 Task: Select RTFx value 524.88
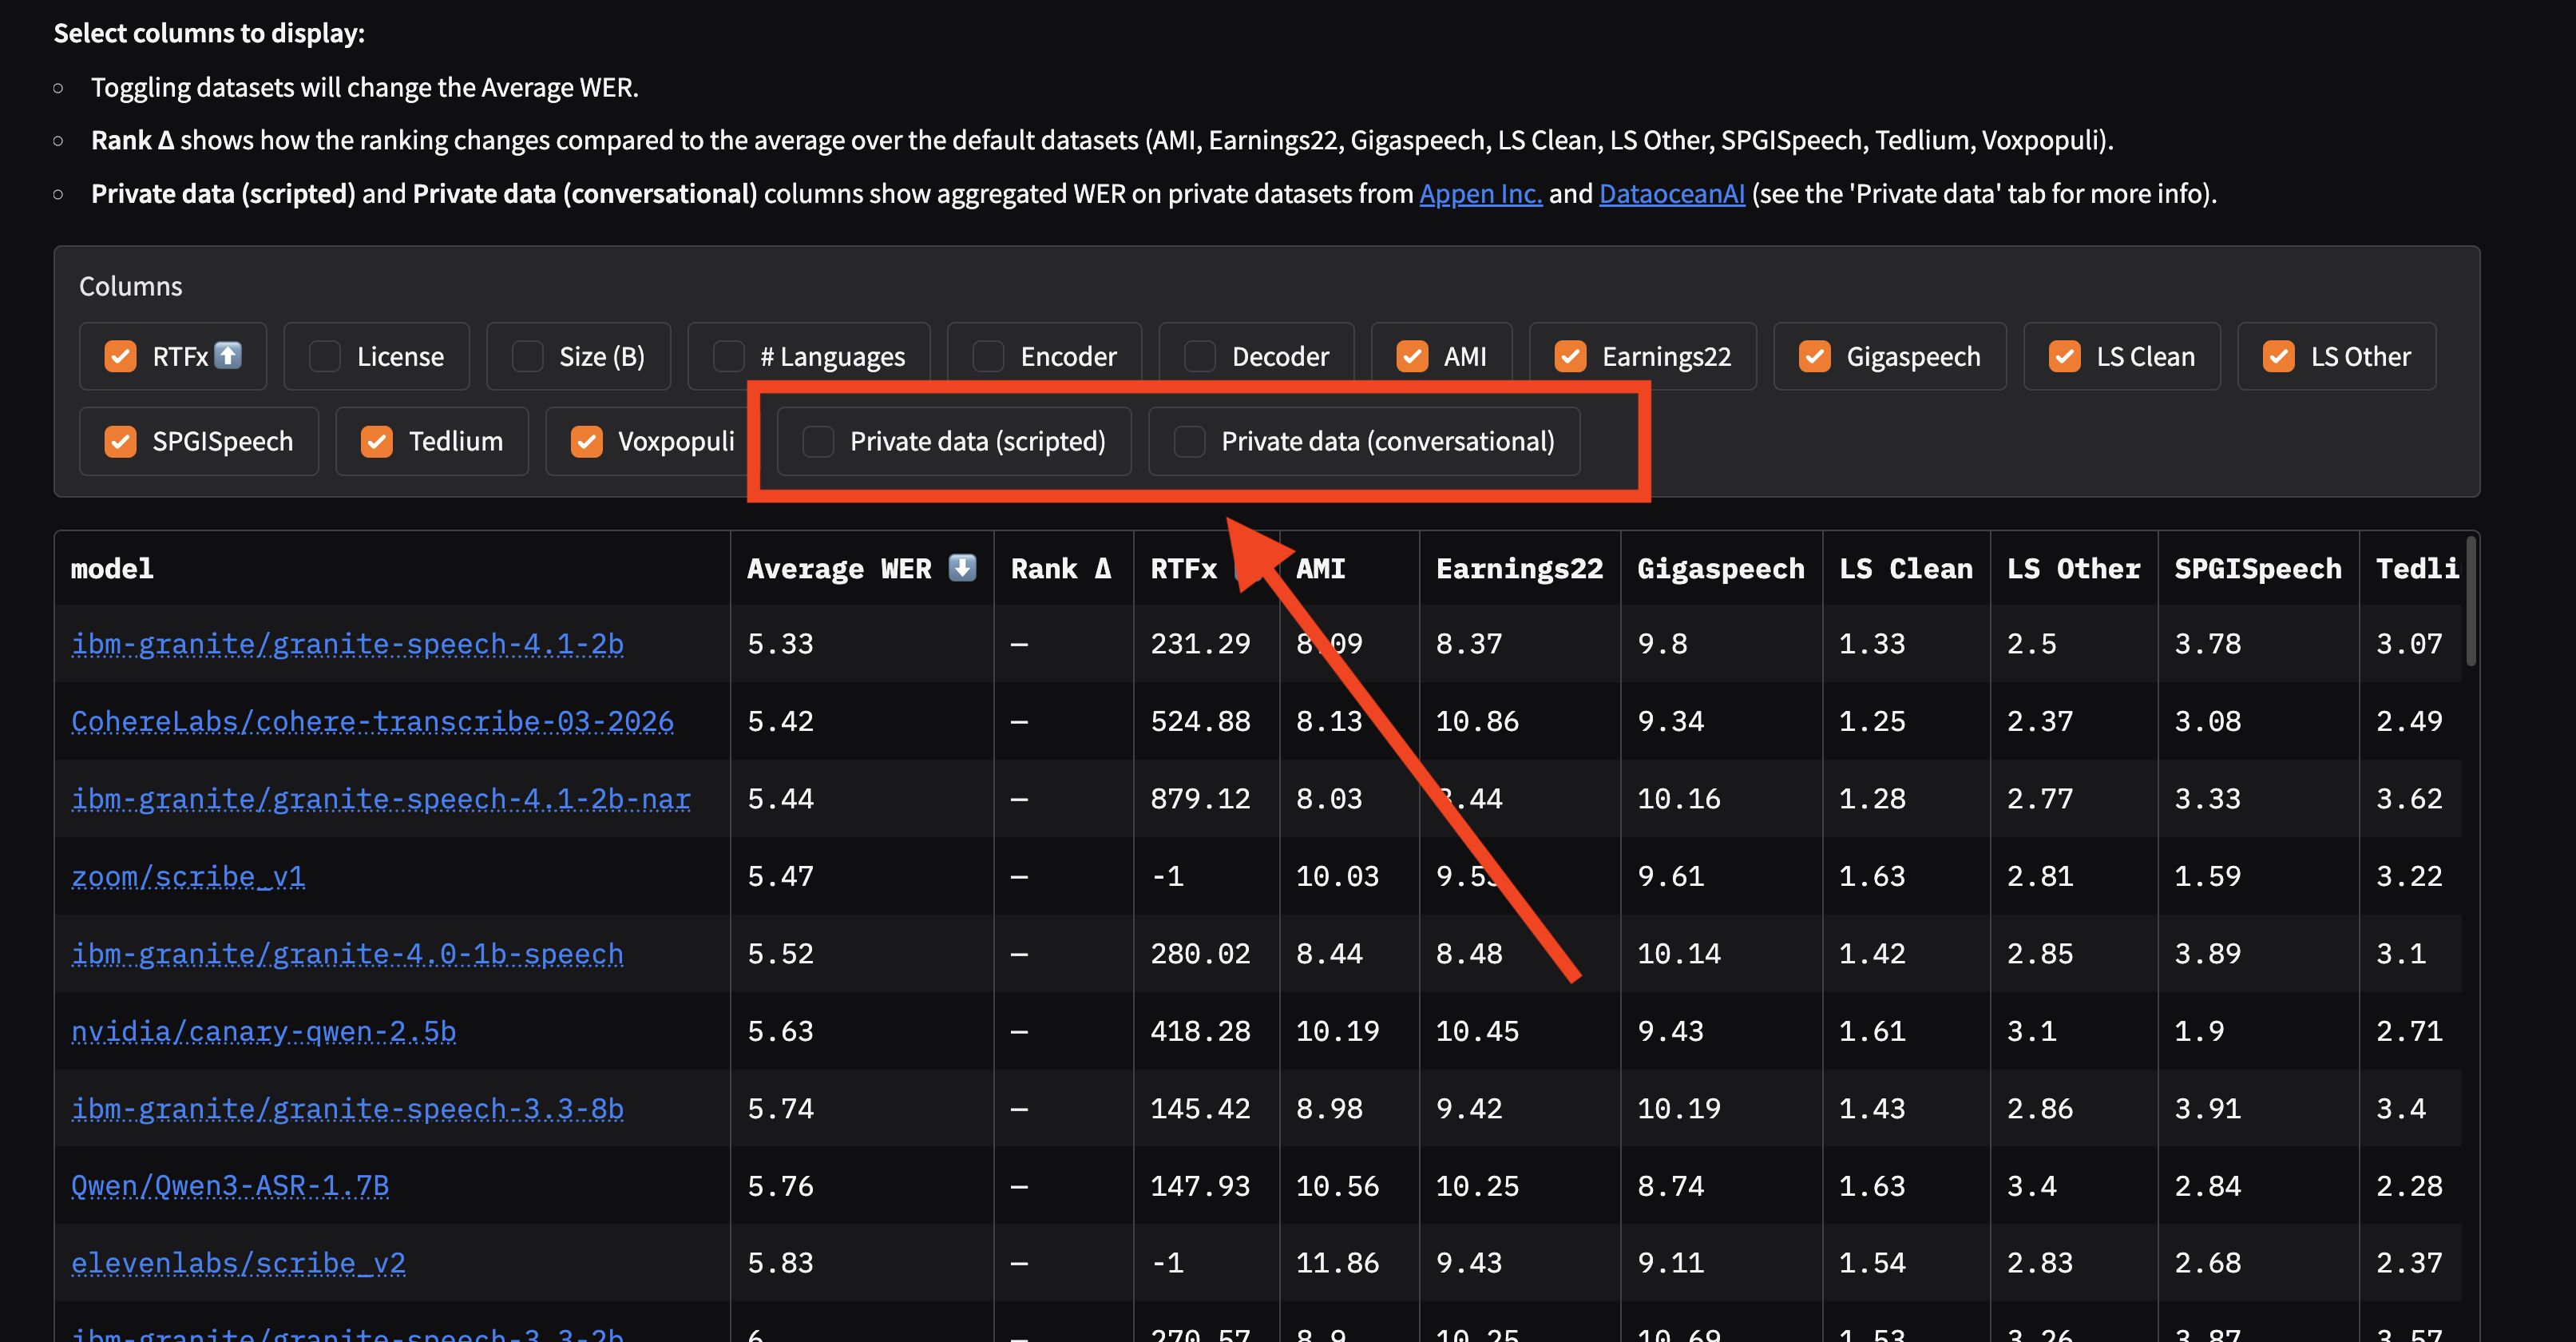(x=1200, y=721)
